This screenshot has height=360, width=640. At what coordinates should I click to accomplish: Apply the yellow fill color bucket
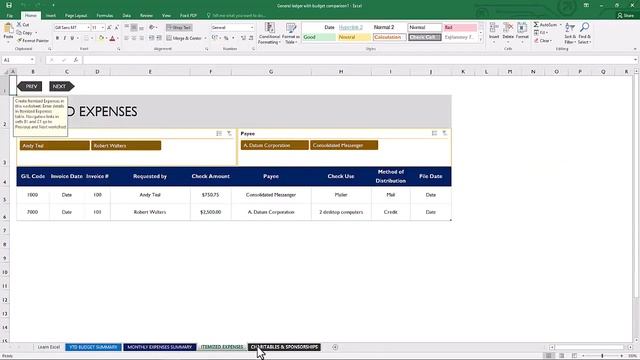[101, 38]
